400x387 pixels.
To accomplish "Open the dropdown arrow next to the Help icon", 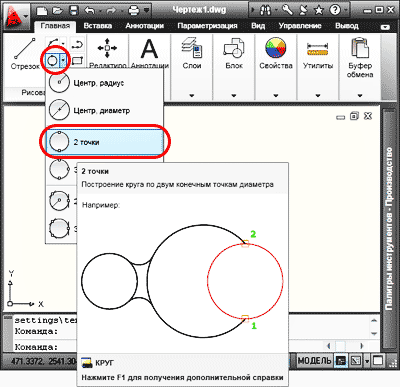I will 345,11.
